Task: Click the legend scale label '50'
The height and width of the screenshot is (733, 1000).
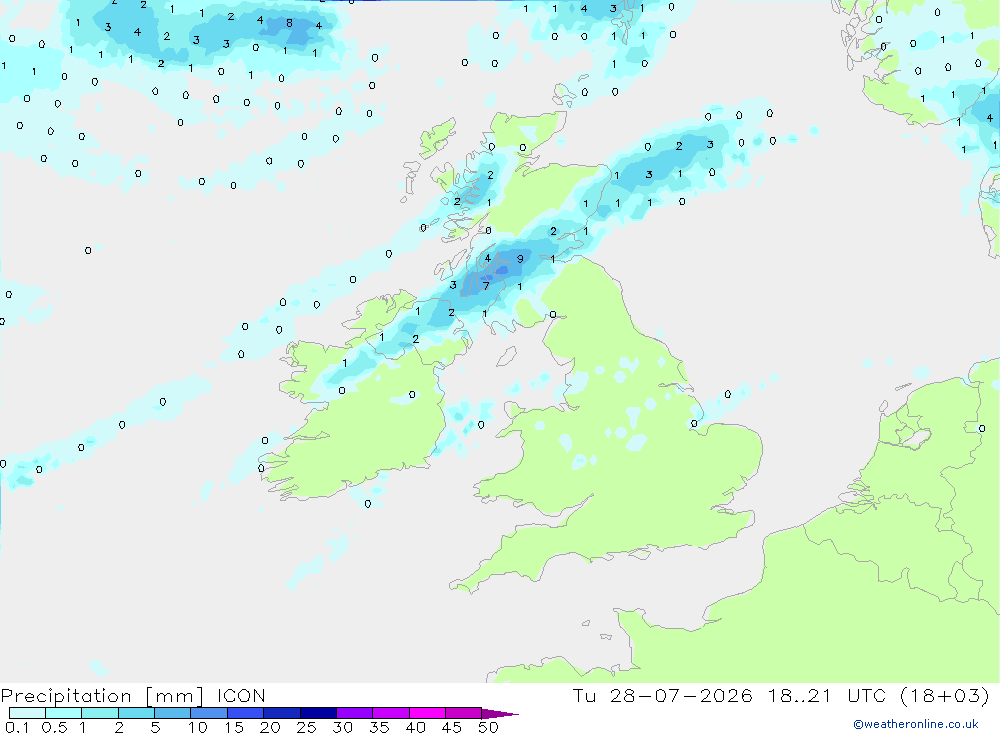Action: [488, 727]
